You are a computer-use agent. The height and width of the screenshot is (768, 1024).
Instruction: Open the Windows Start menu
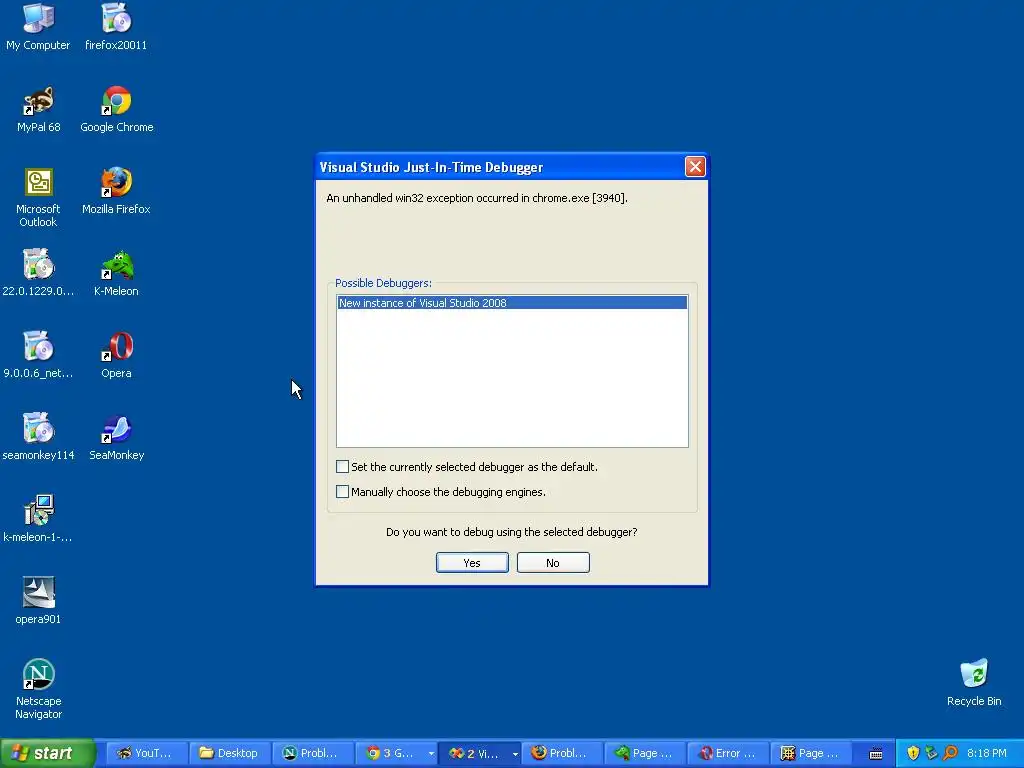pyautogui.click(x=47, y=753)
